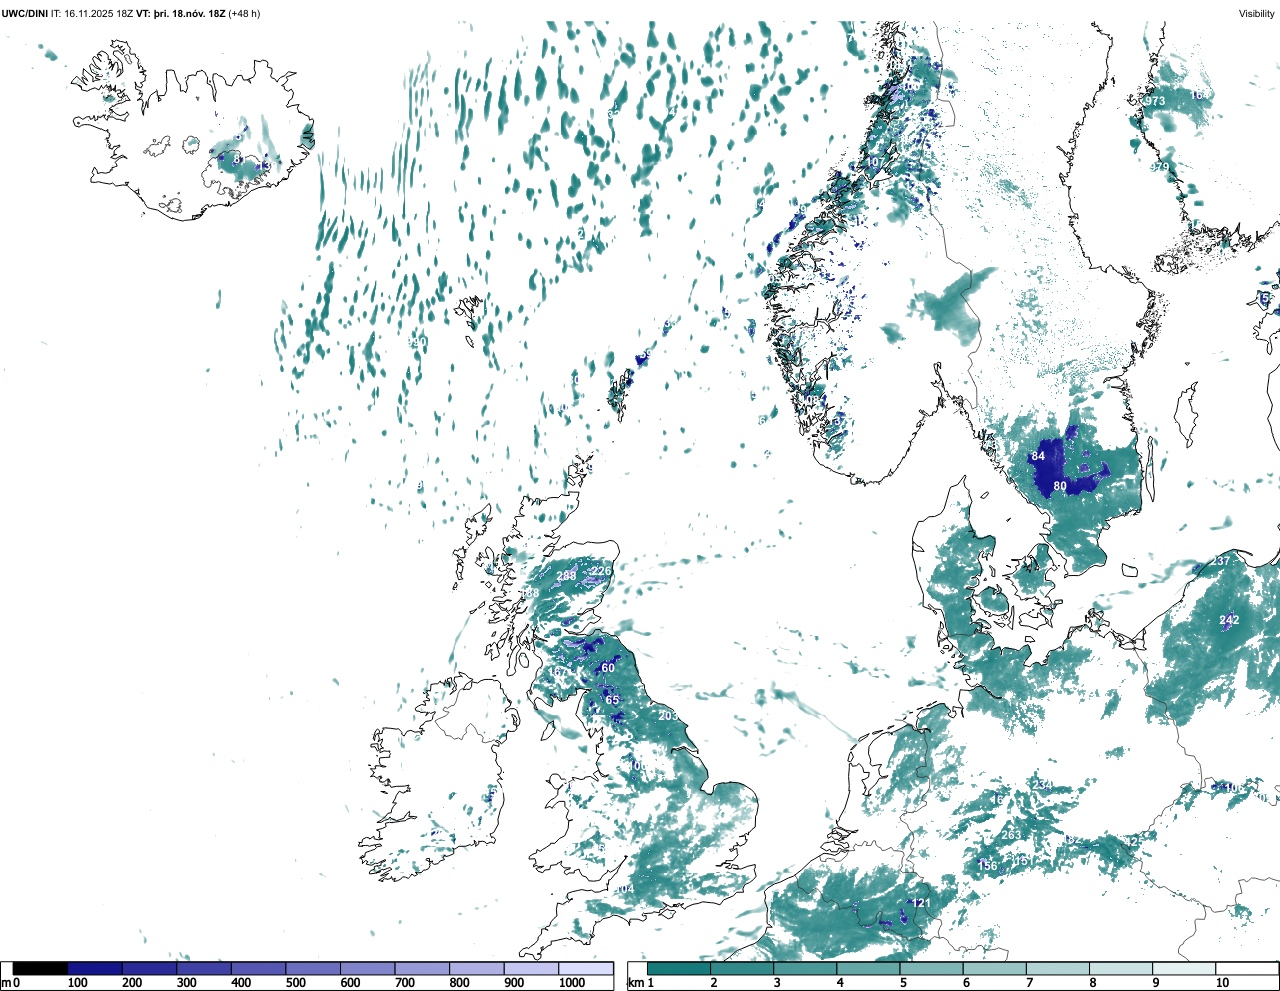Click the "288" value over Scottish Highlands

(566, 576)
